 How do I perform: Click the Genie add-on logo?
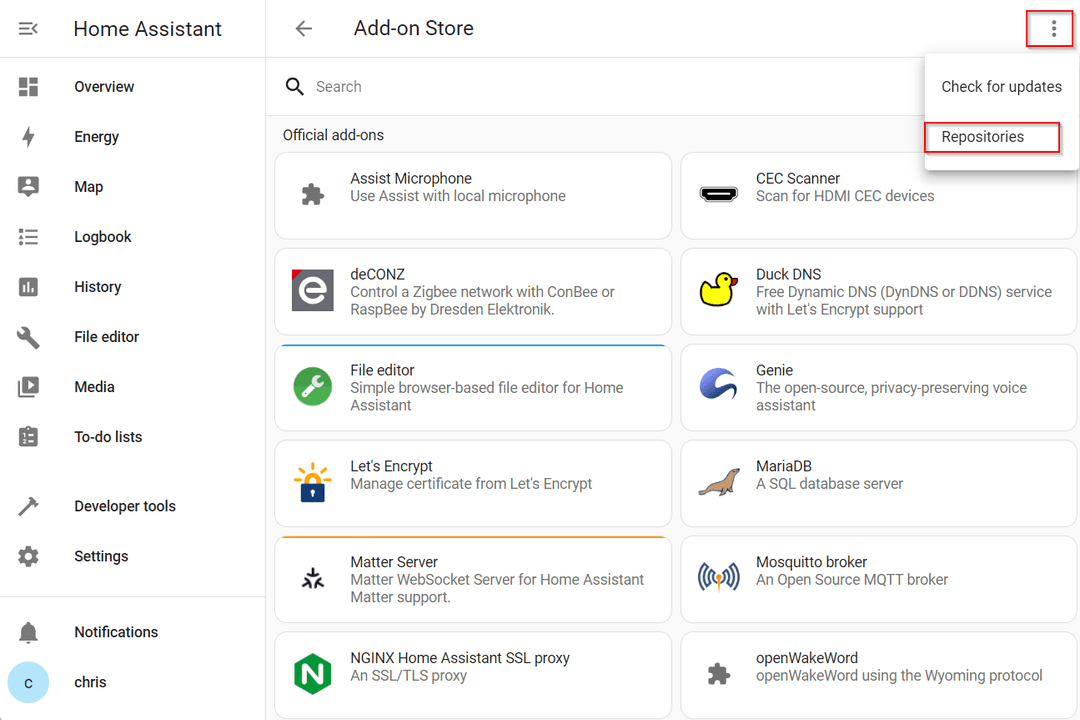click(718, 385)
